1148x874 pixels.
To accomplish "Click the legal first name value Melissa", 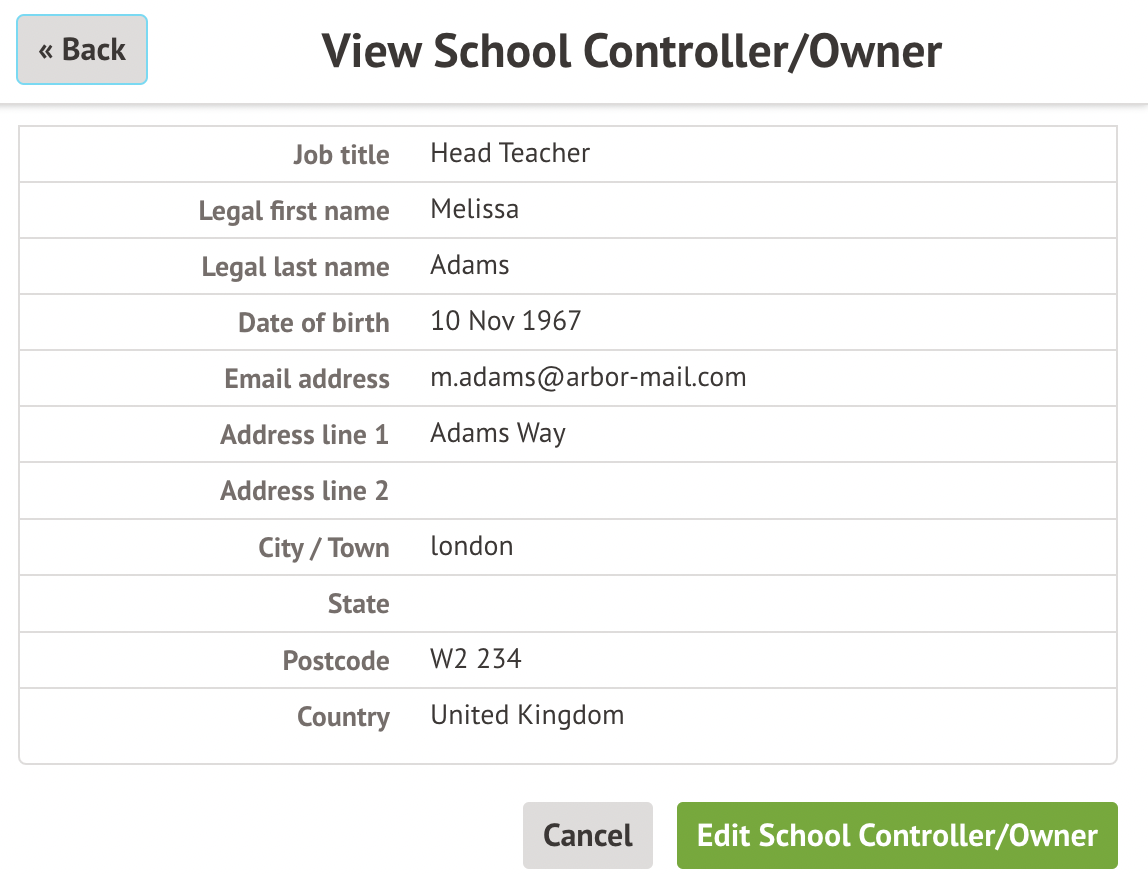I will click(474, 209).
